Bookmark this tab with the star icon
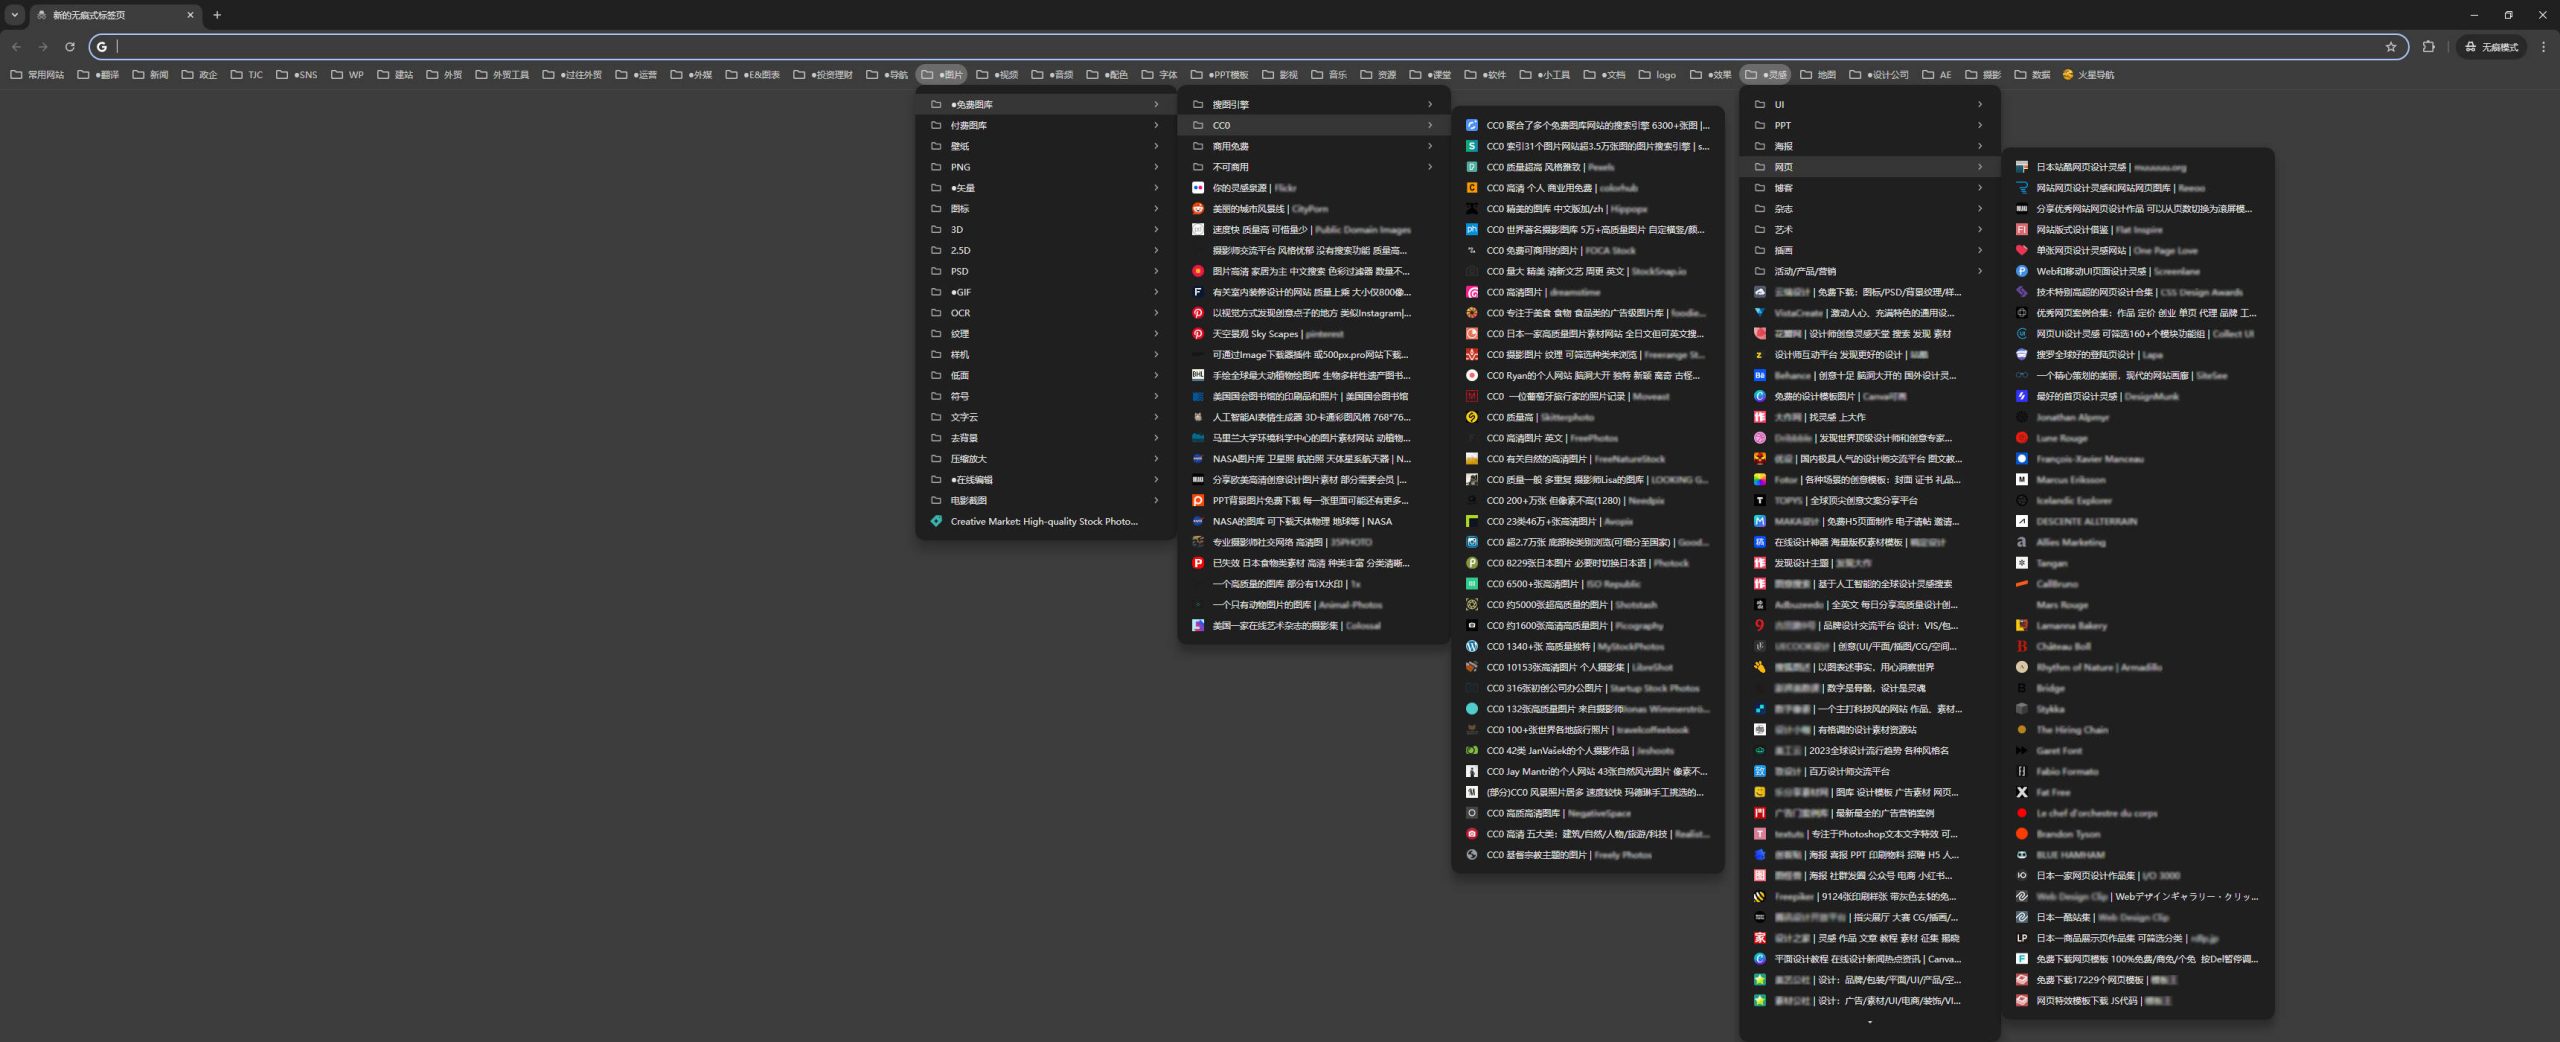Viewport: 2560px width, 1042px height. tap(2390, 46)
